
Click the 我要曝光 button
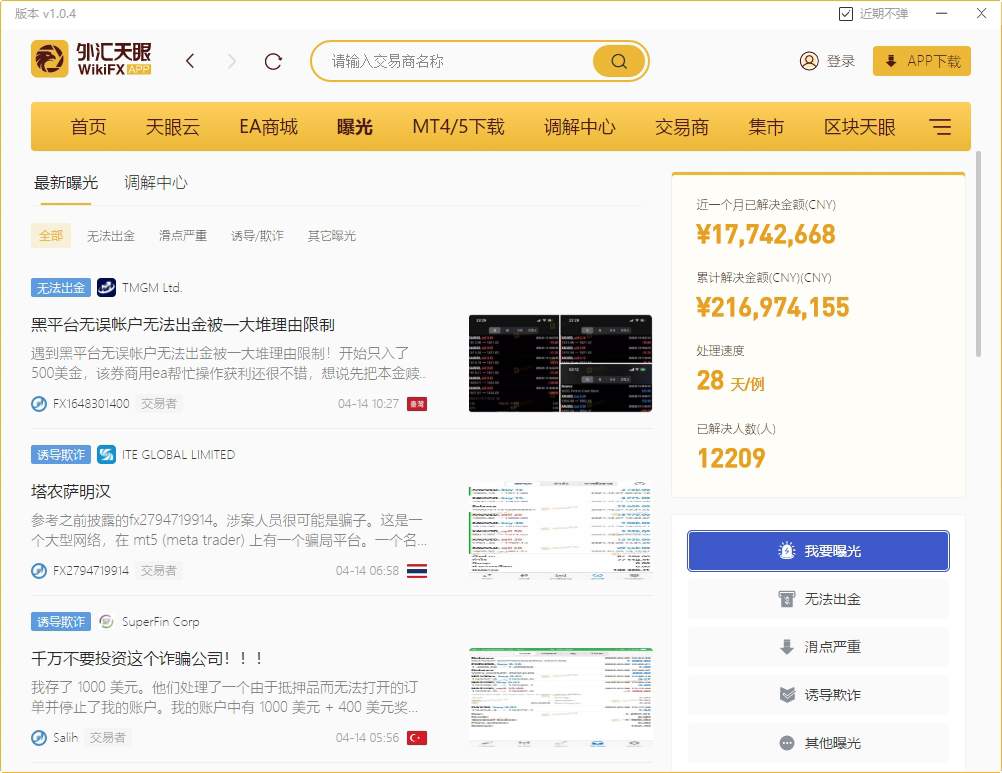pos(818,551)
